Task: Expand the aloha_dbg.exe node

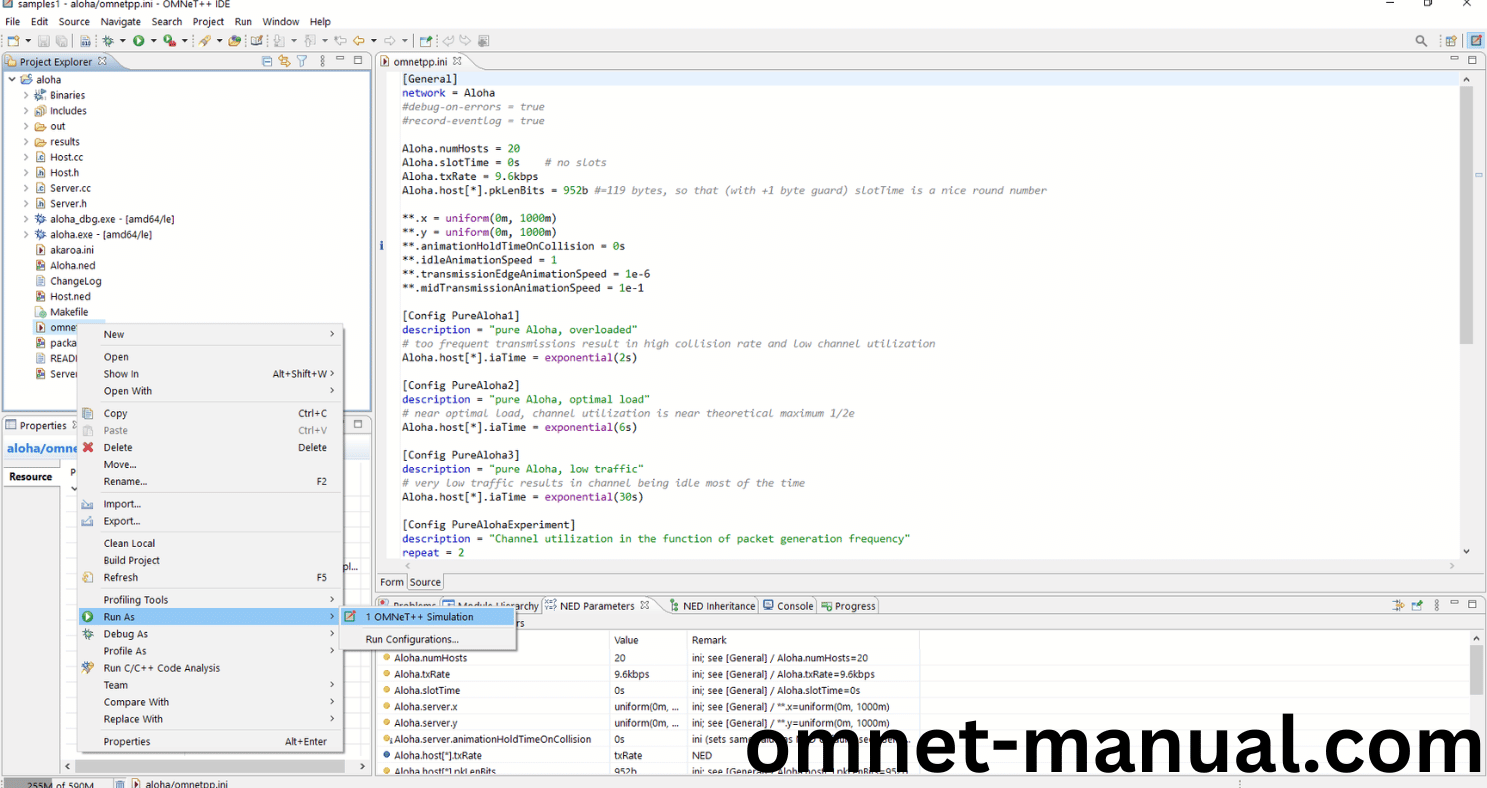Action: tap(26, 219)
